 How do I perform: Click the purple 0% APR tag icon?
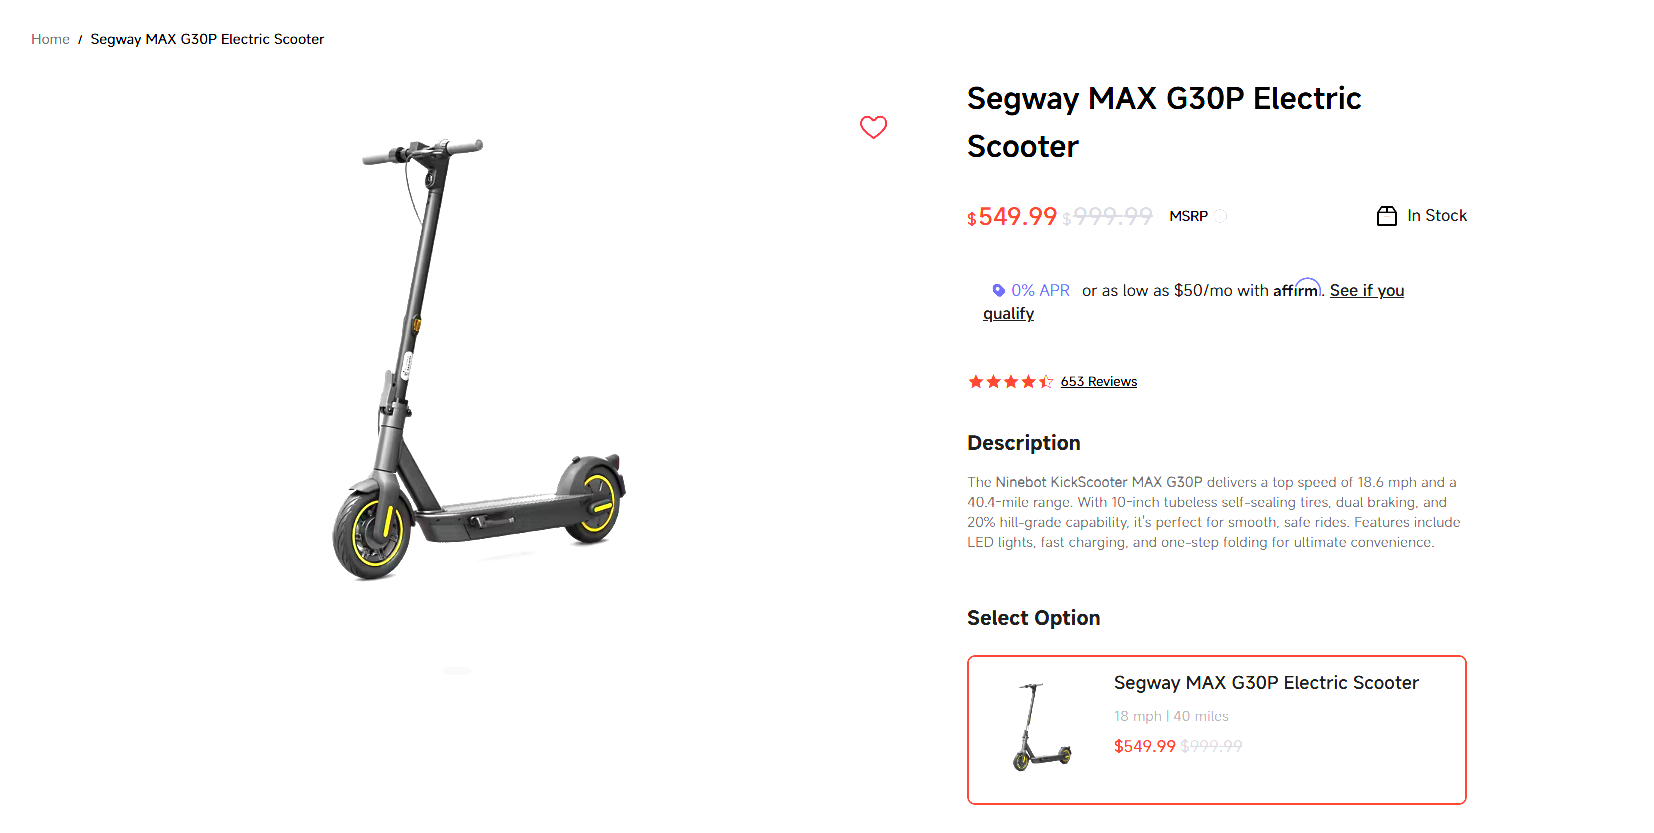point(998,290)
